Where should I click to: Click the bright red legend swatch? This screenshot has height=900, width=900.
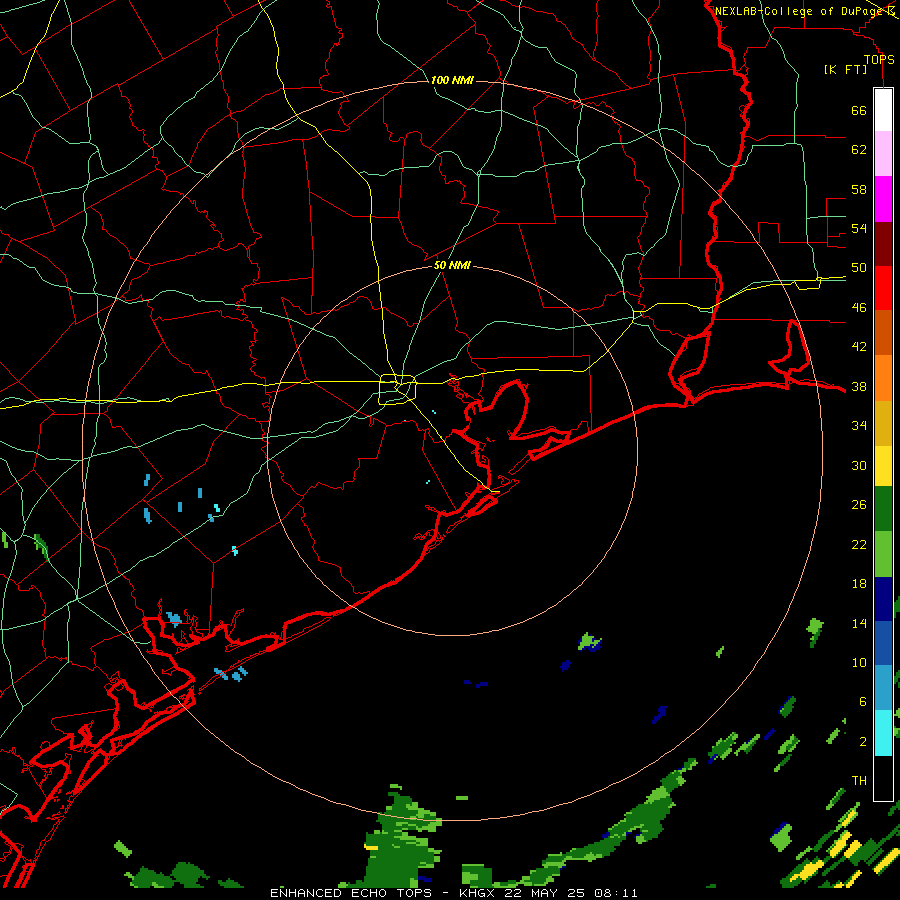883,288
